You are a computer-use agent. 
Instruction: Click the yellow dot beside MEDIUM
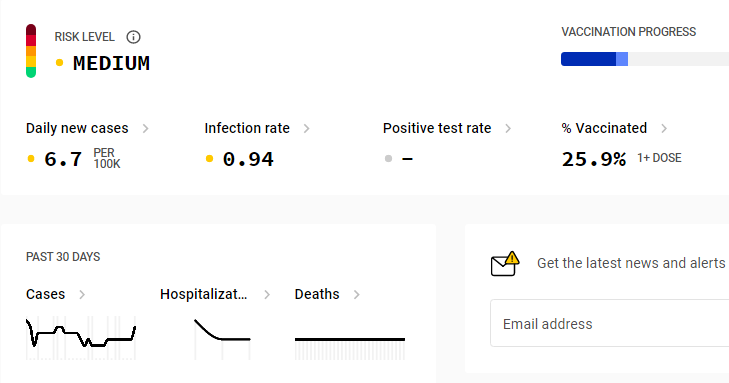point(59,63)
